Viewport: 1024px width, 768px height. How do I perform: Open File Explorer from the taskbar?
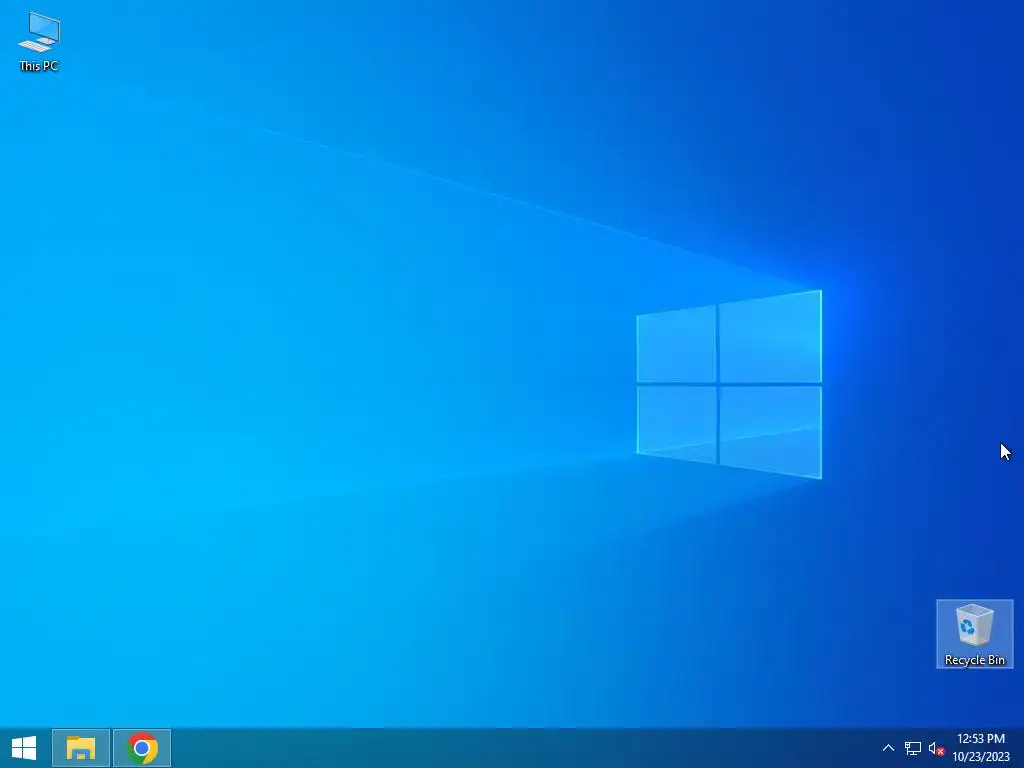81,748
